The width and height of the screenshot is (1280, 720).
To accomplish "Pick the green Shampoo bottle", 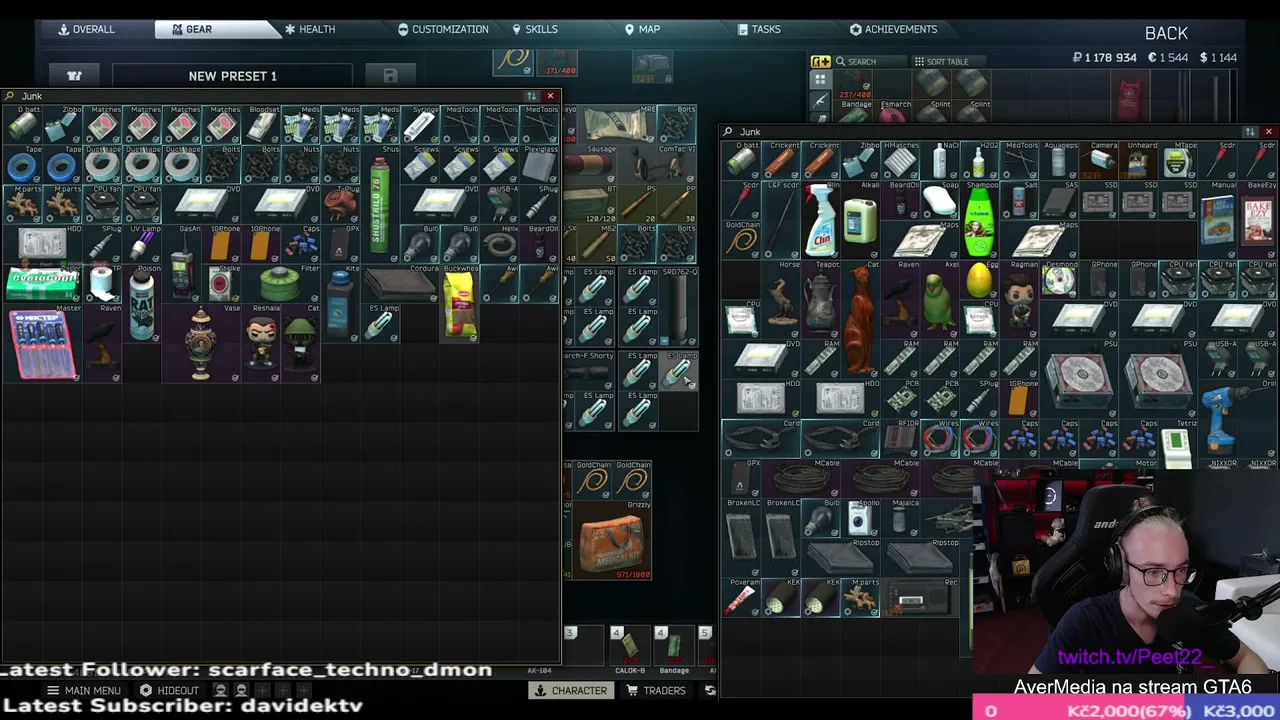I will [x=980, y=221].
